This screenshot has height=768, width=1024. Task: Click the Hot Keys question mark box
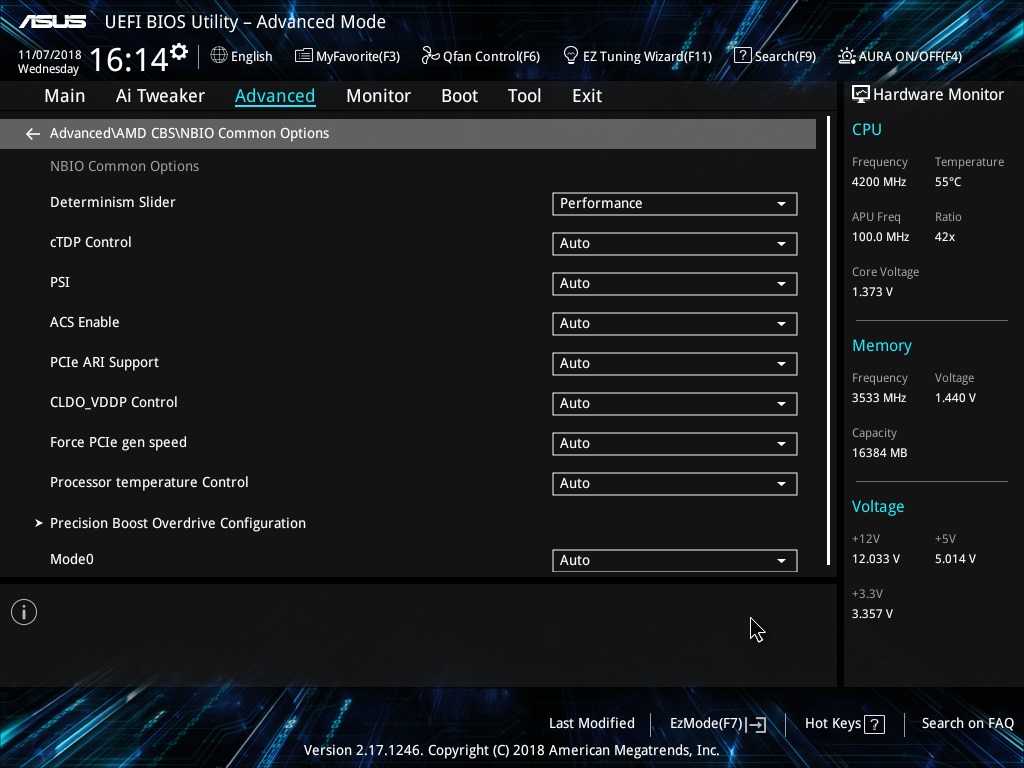[874, 724]
